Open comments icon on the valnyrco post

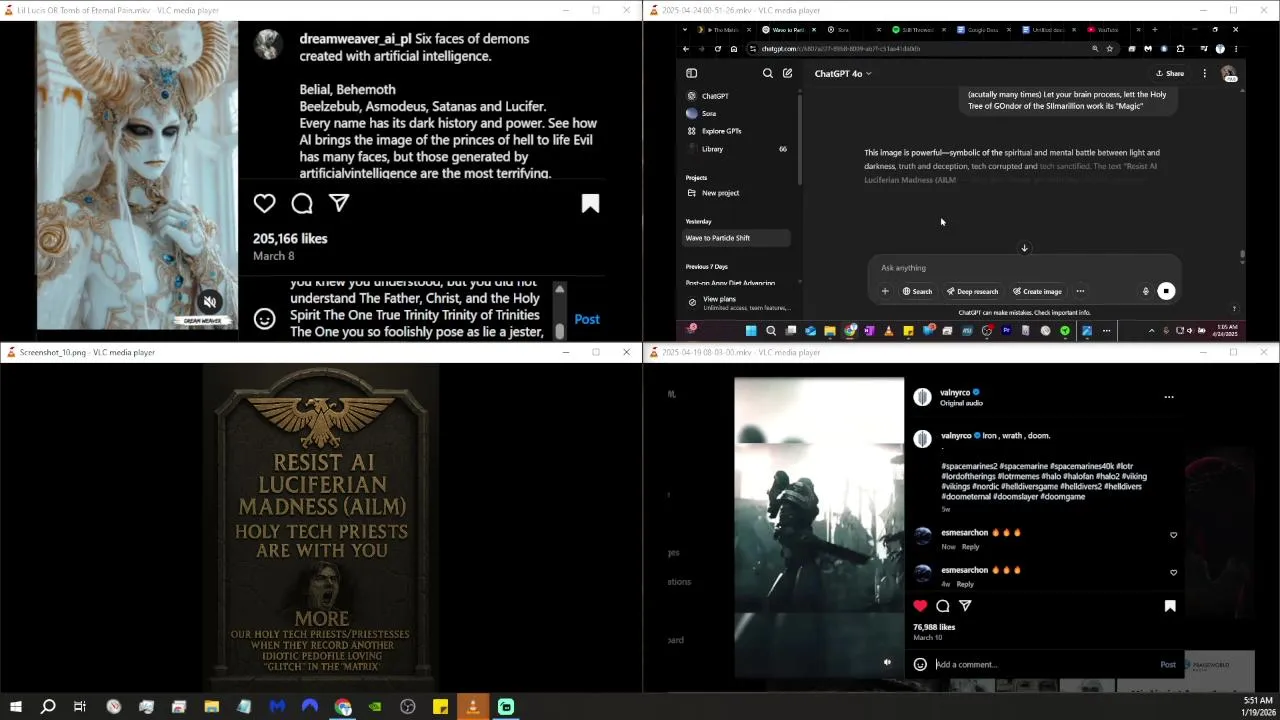[943, 606]
